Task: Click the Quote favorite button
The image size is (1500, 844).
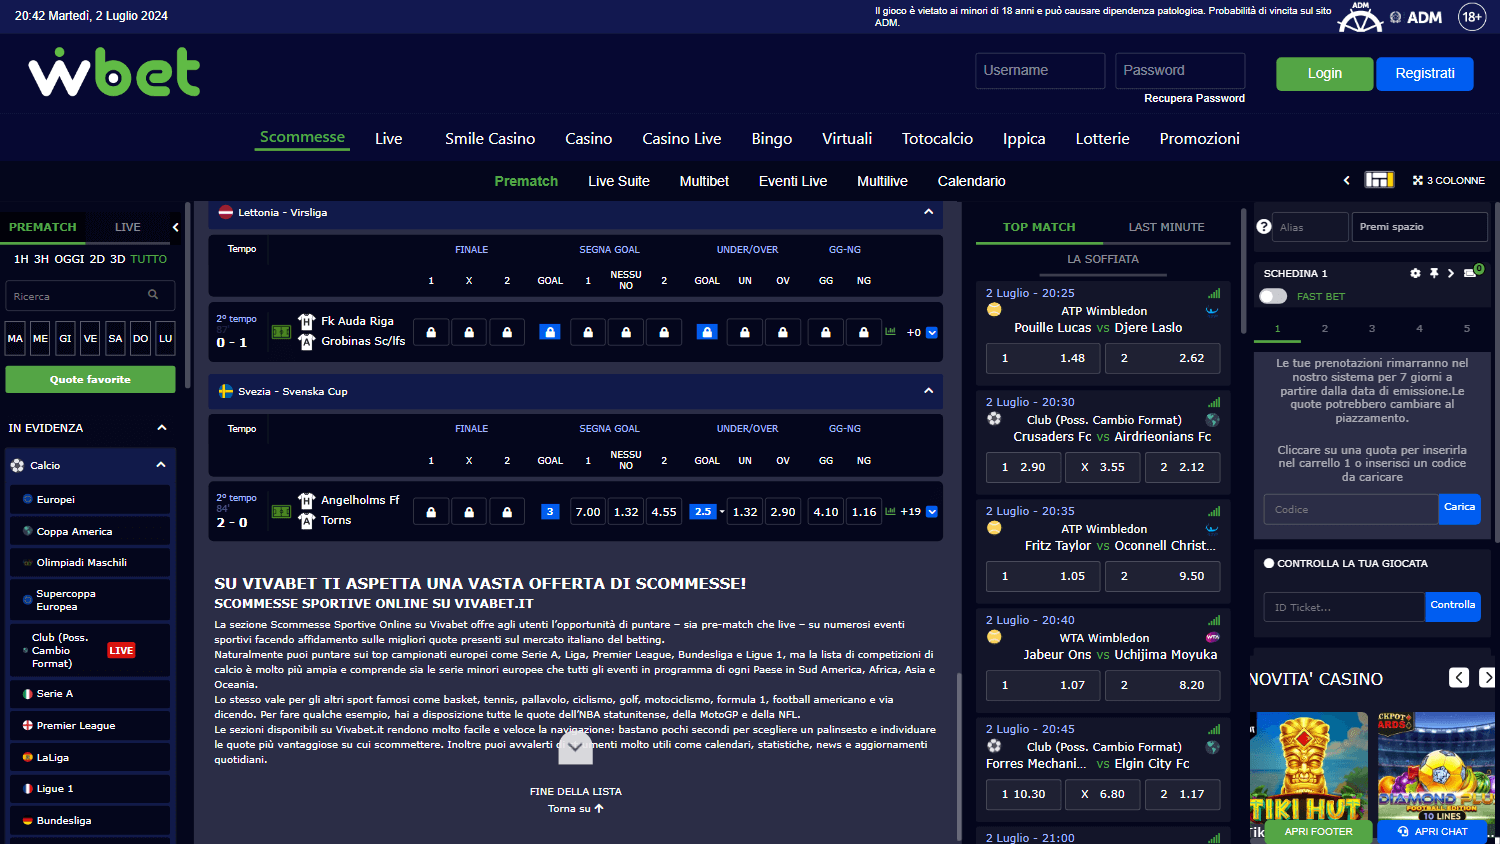Action: (90, 379)
